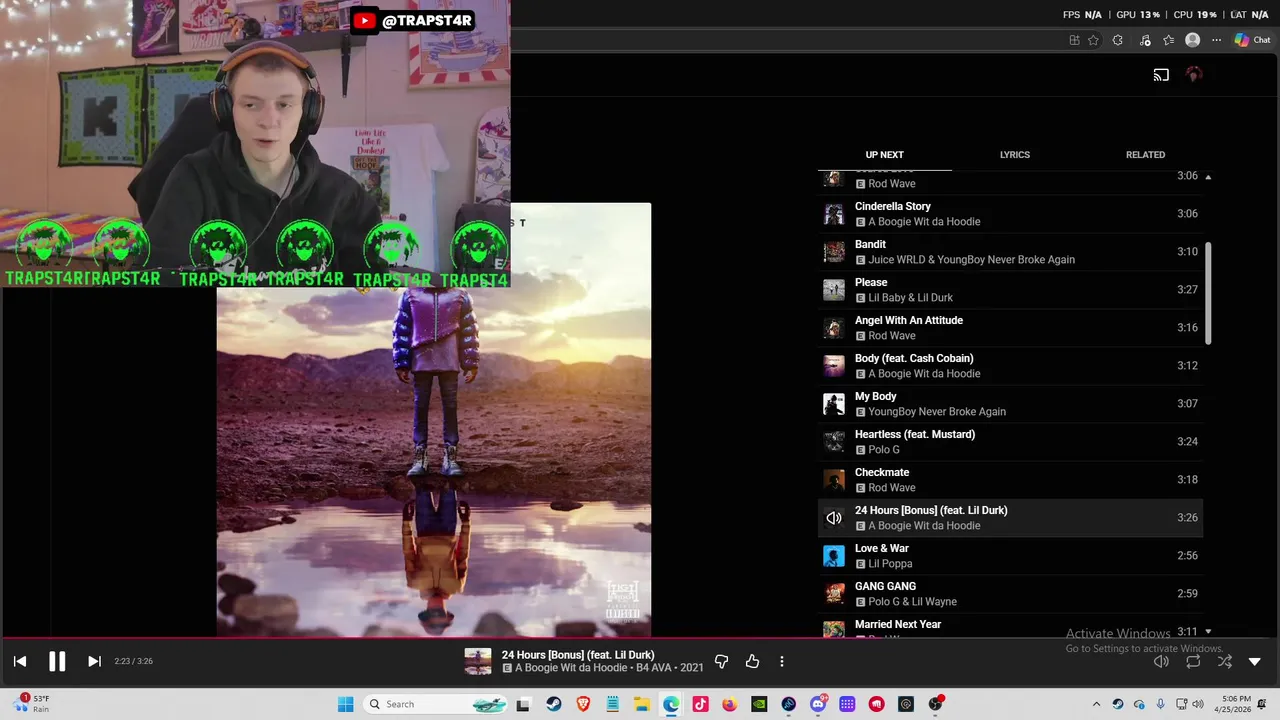Screen dimensions: 1280x720
Task: Select Heartless (feat. Mustard) in queue
Action: click(x=1010, y=442)
